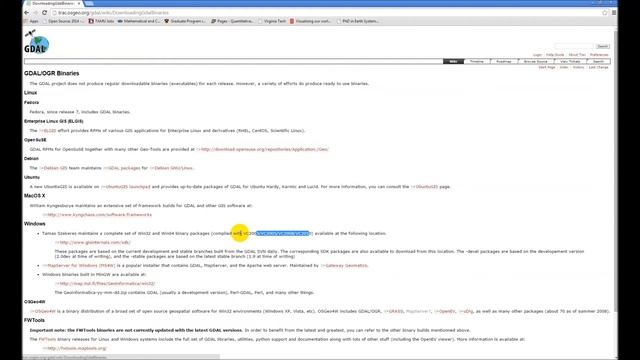Follow the OpenEV link in OSGeo4W paragraph

click(445, 311)
